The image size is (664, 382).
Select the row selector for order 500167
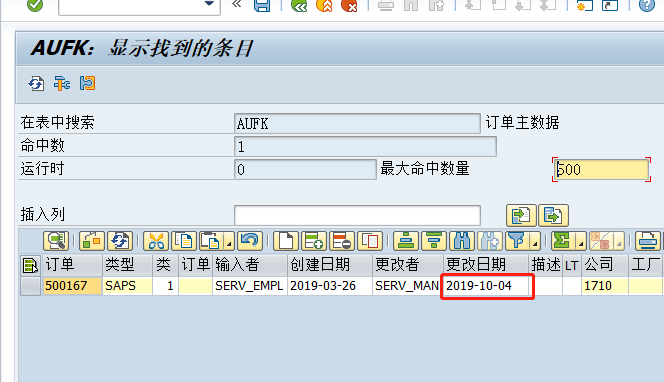(30, 286)
